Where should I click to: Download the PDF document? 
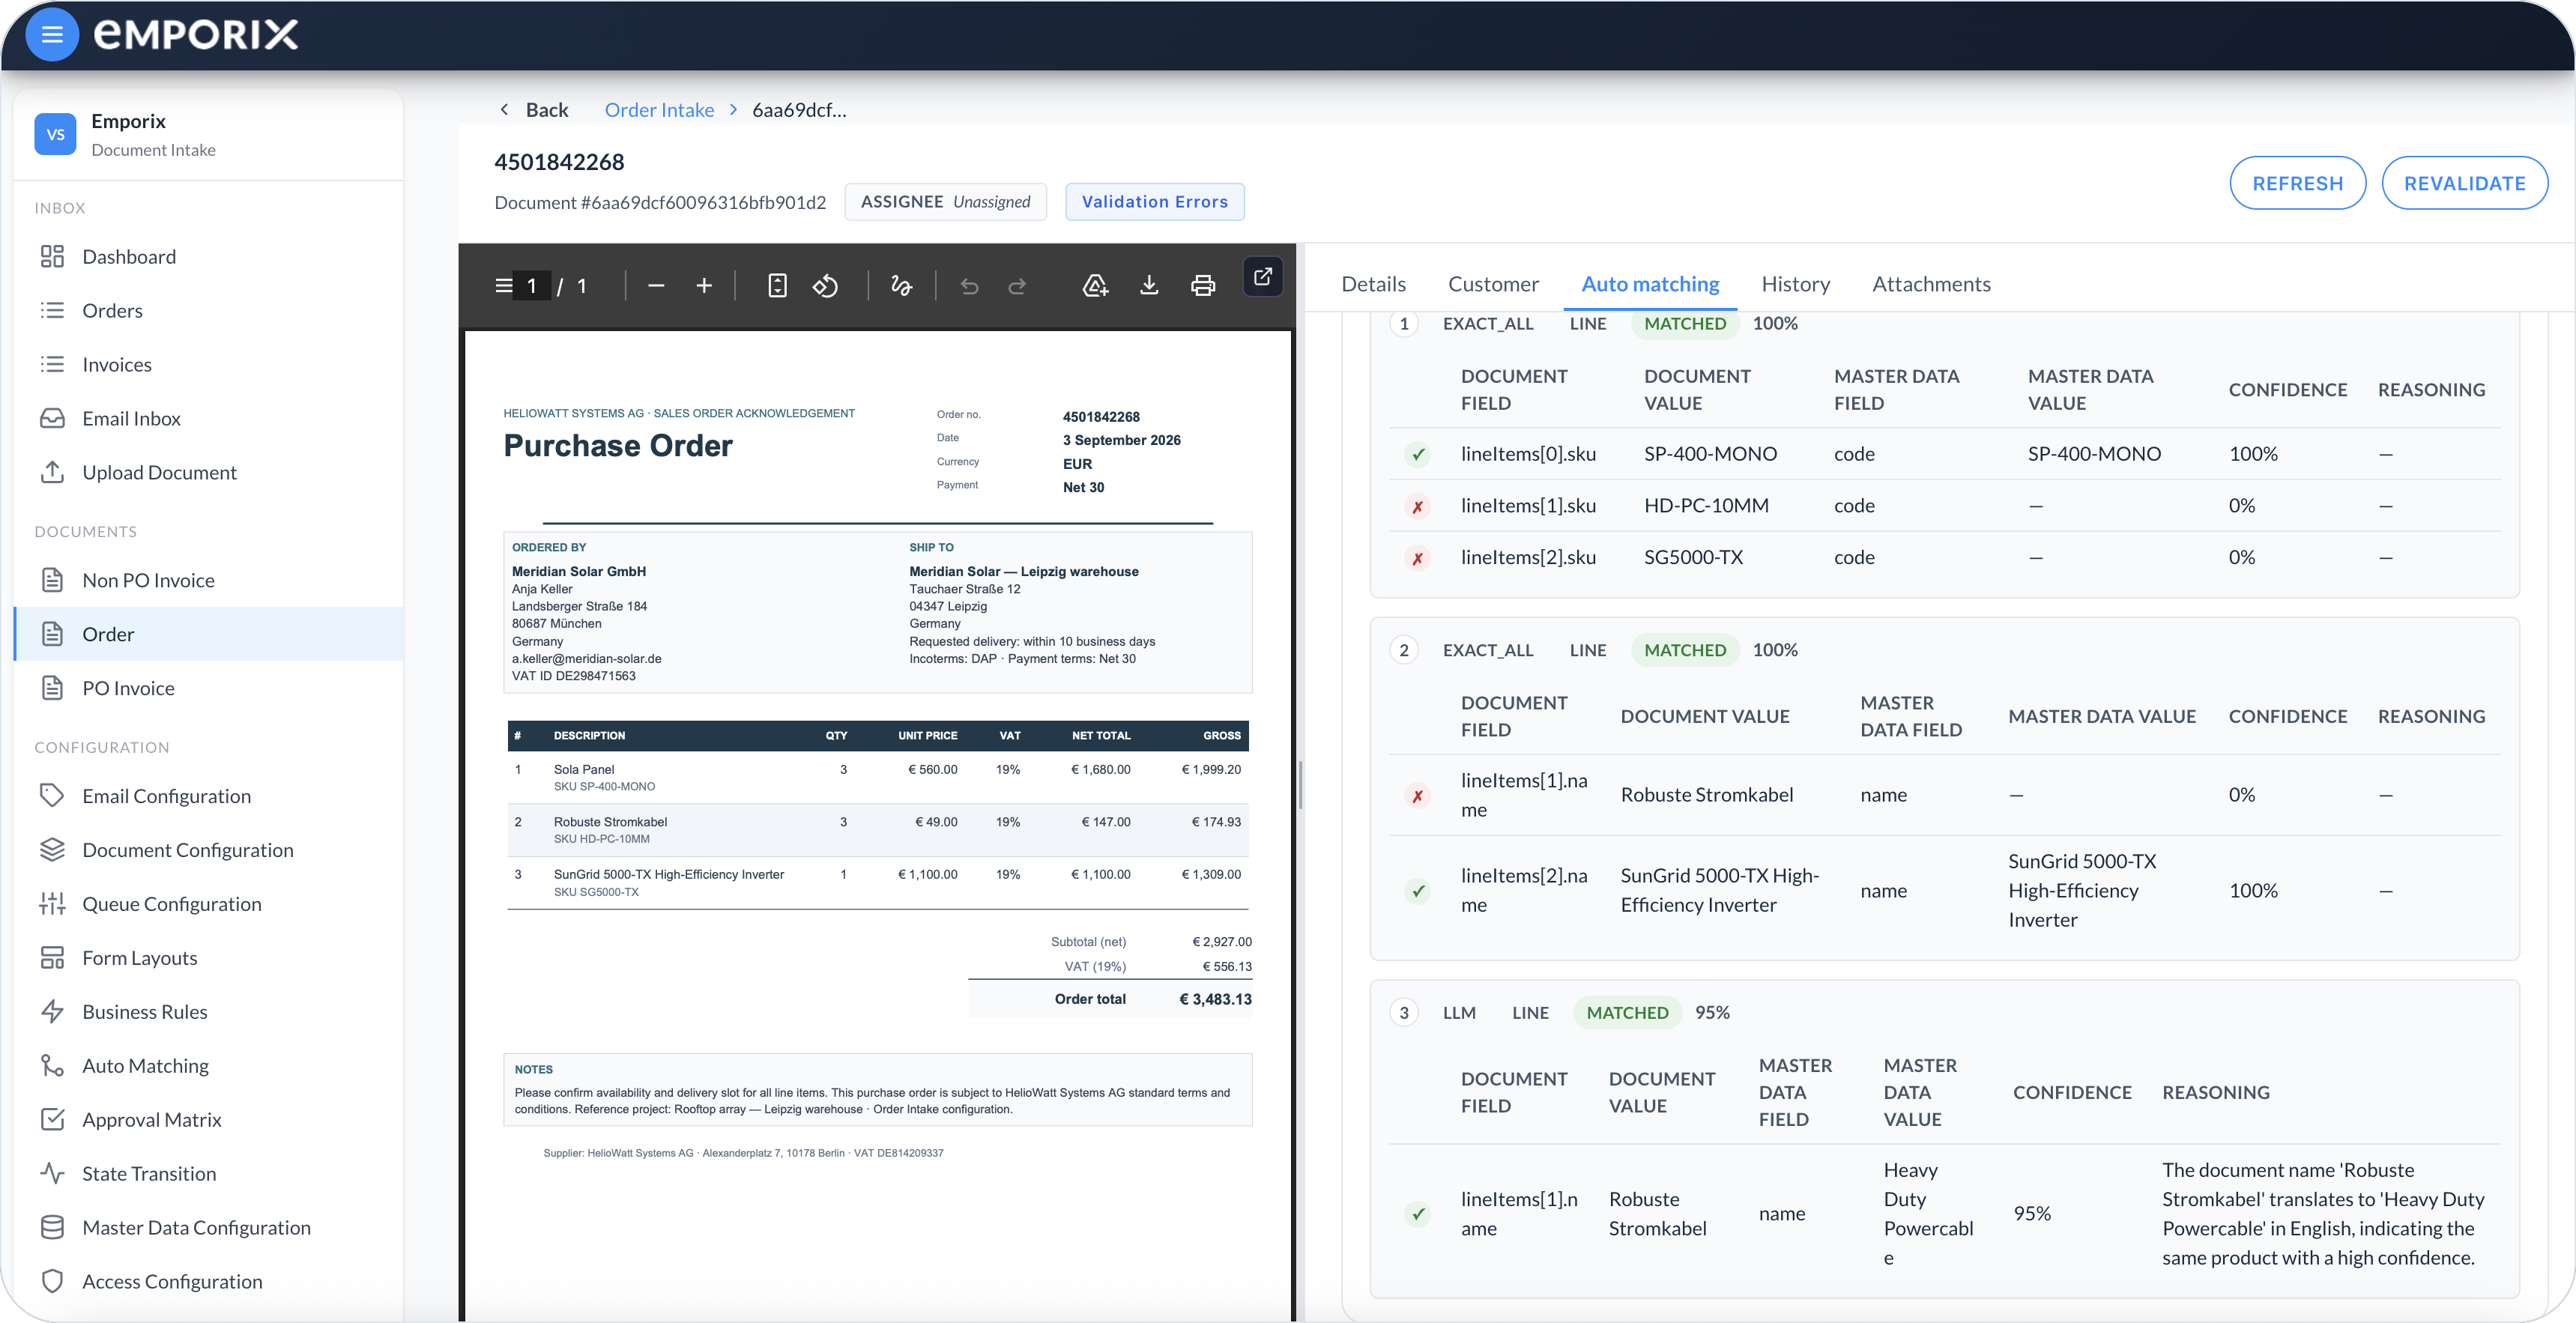coord(1149,286)
